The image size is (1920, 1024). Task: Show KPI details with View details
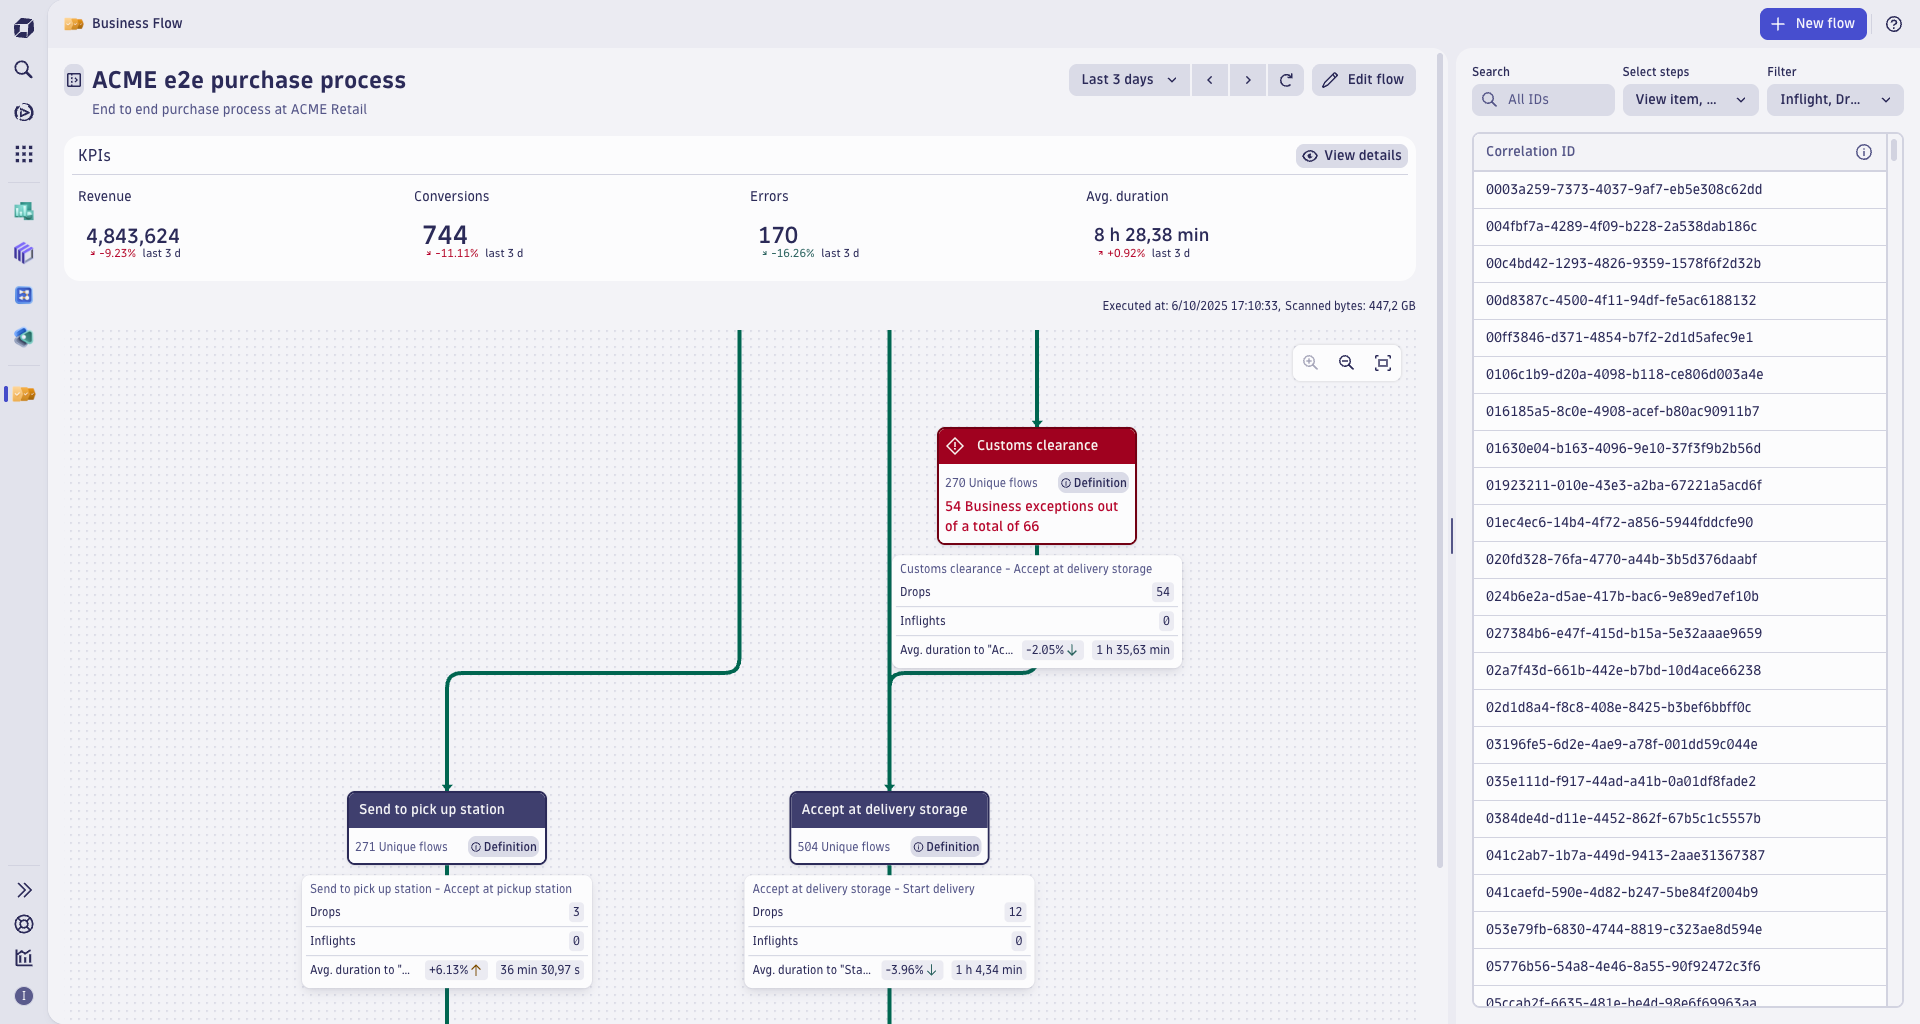click(x=1352, y=156)
